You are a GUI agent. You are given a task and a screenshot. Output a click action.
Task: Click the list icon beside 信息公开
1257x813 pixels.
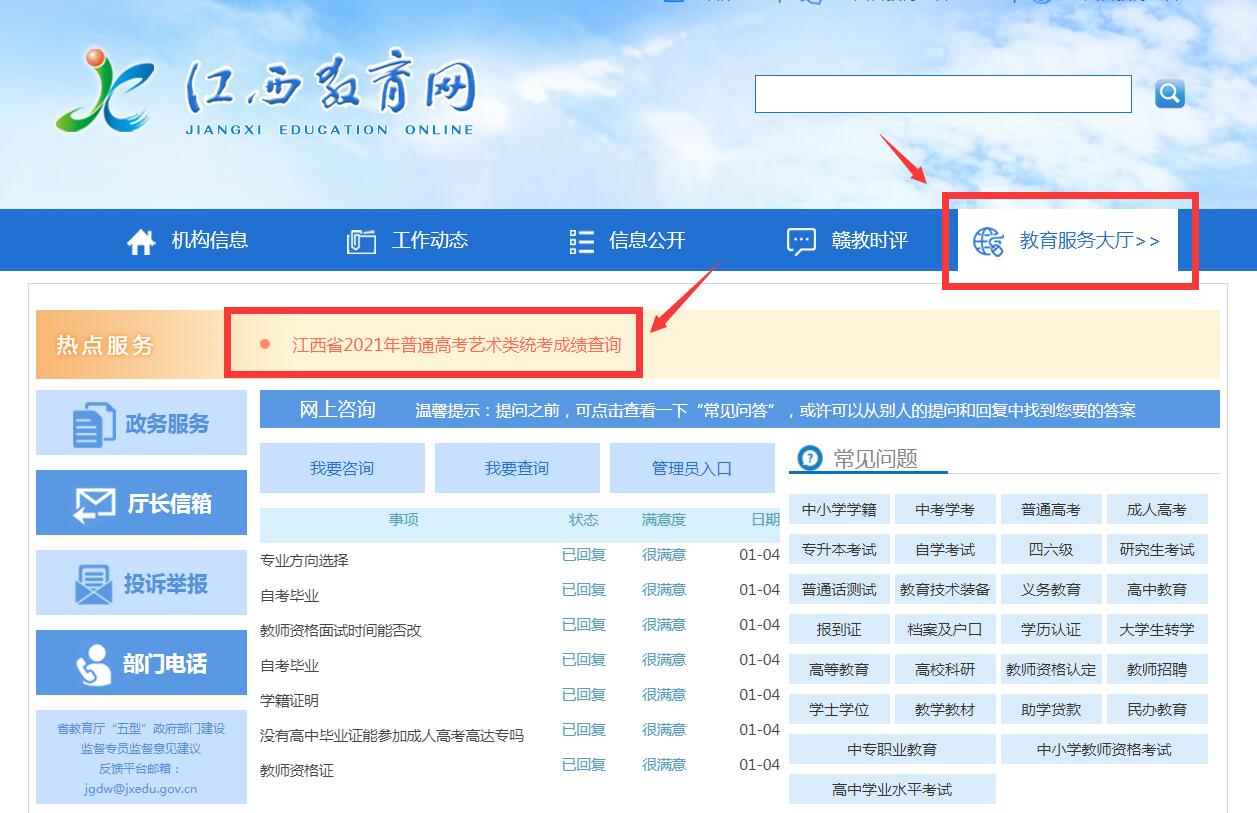(581, 241)
